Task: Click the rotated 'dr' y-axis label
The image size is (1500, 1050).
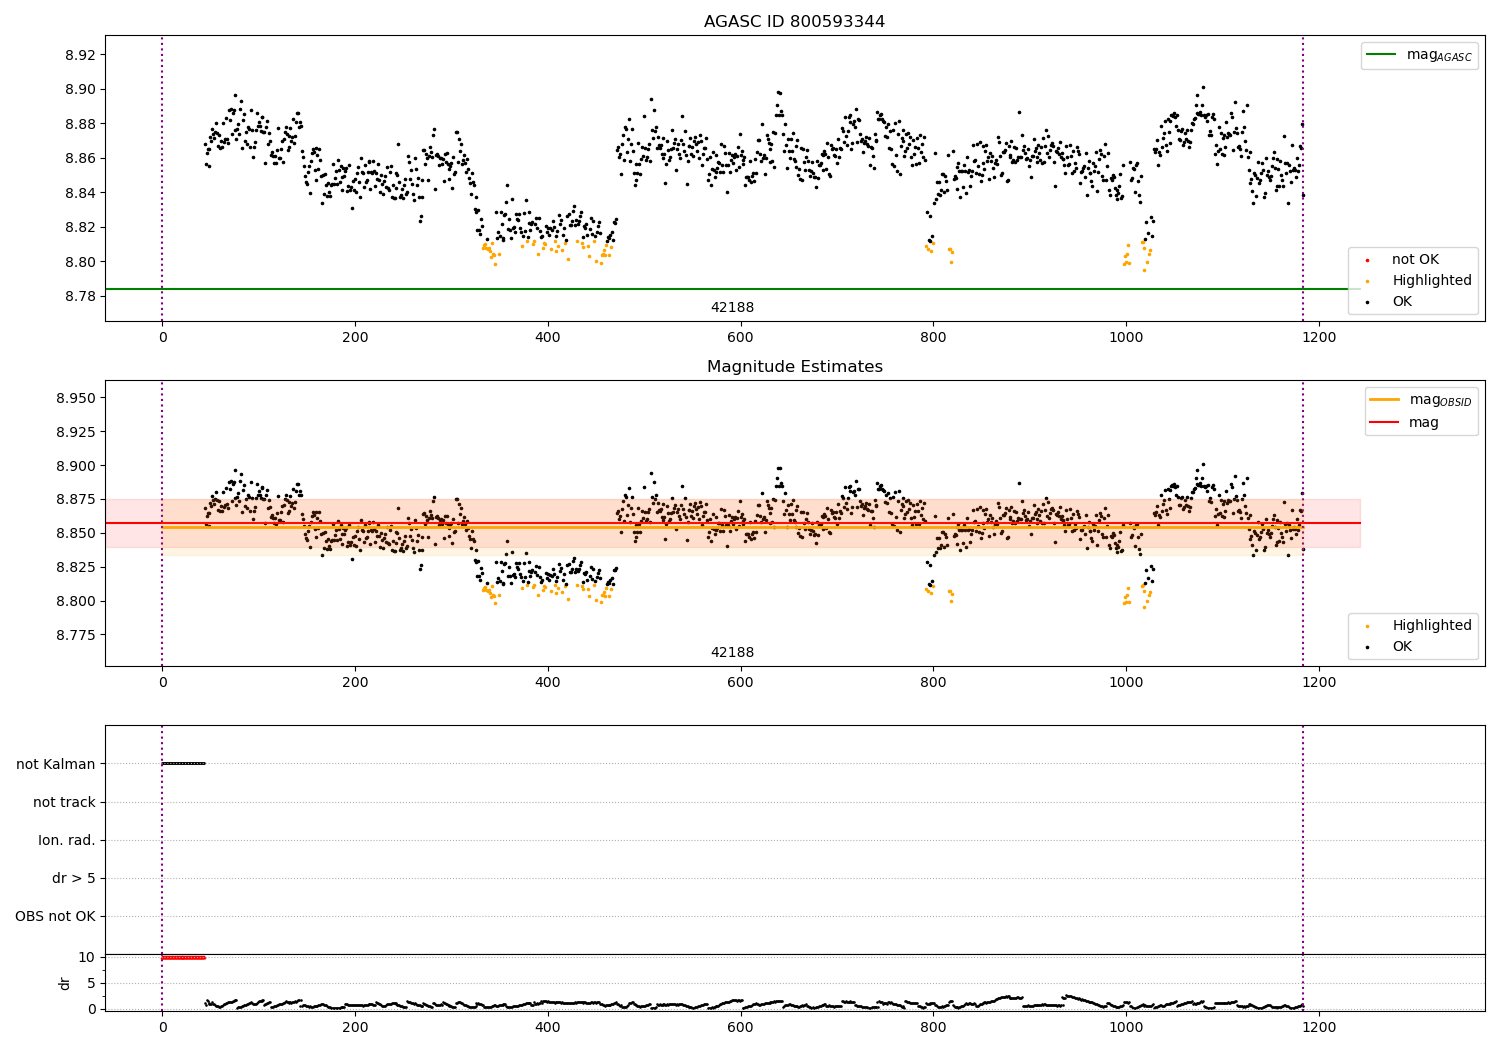Action: click(x=65, y=983)
